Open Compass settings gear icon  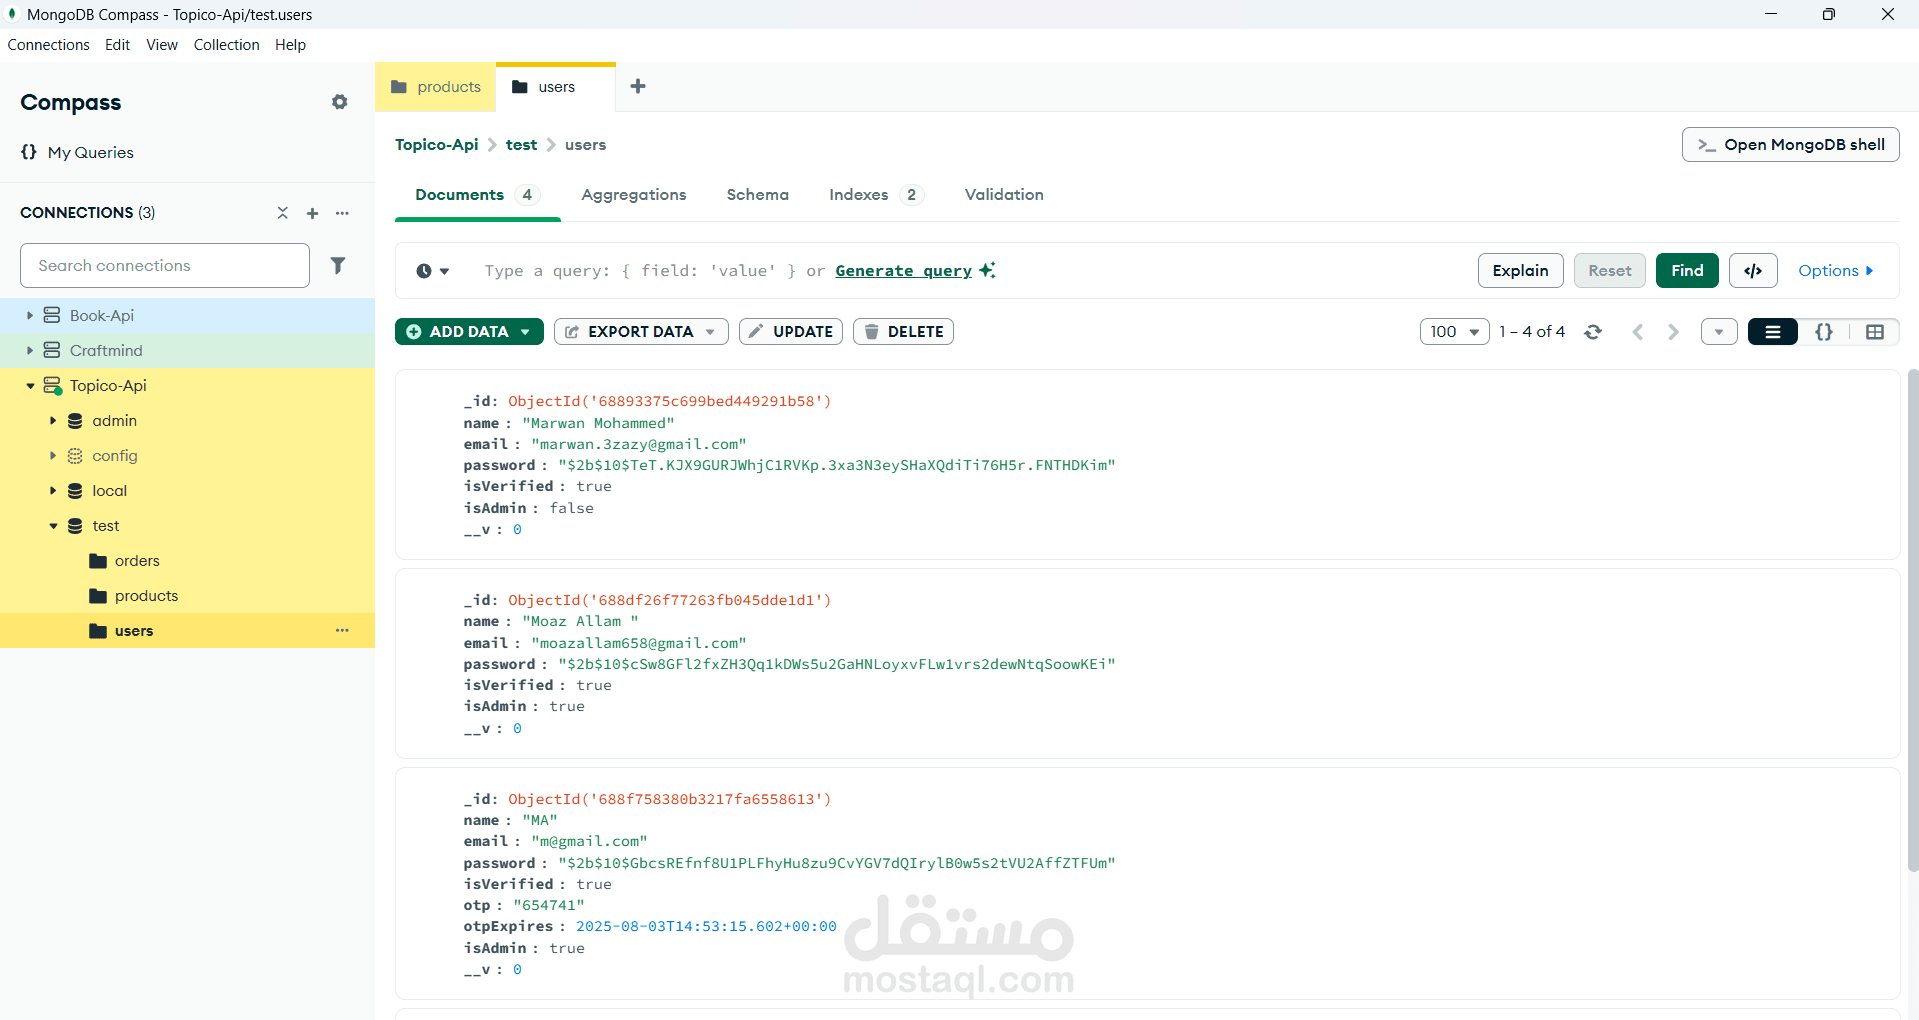(340, 102)
